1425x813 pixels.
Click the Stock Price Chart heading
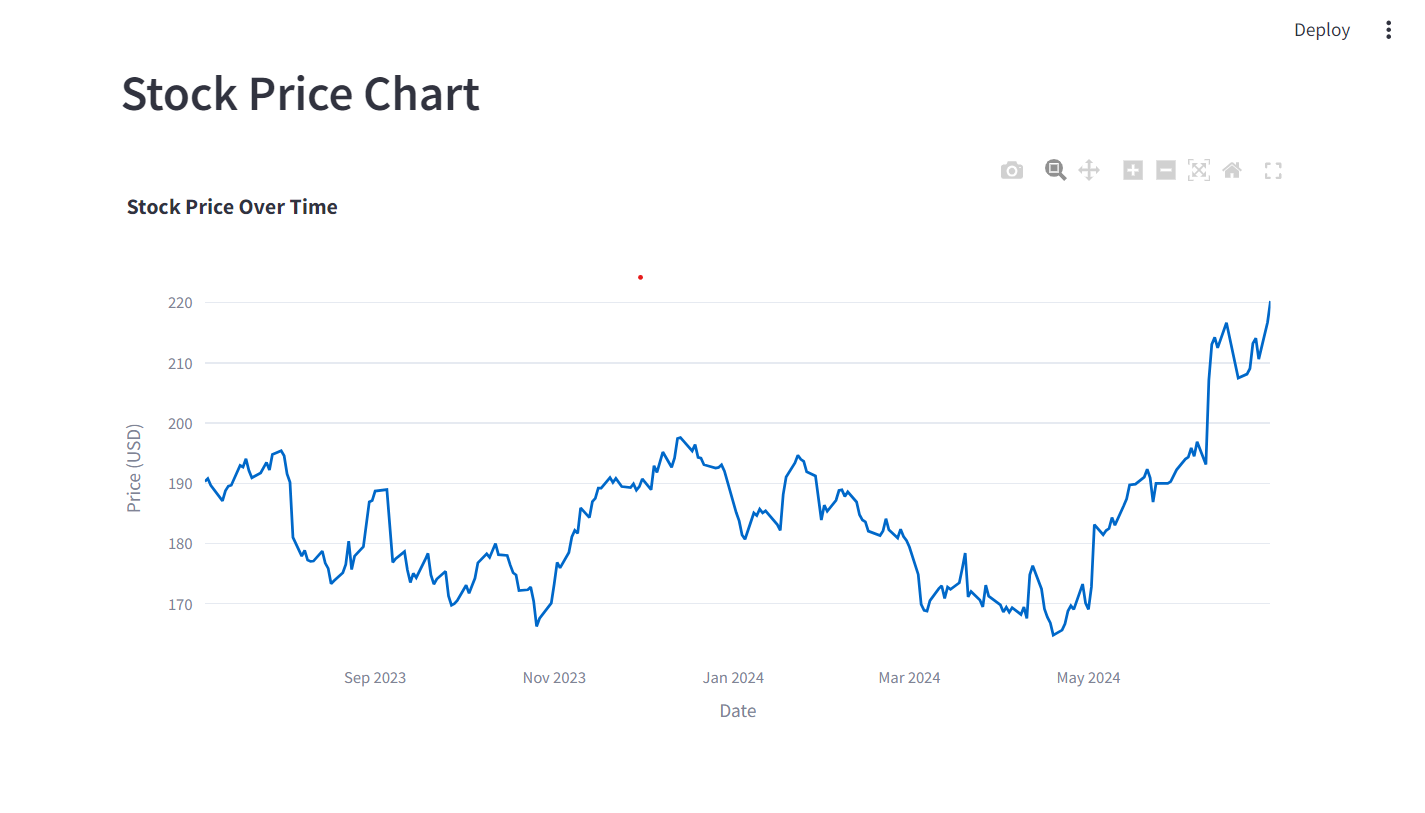click(x=300, y=93)
